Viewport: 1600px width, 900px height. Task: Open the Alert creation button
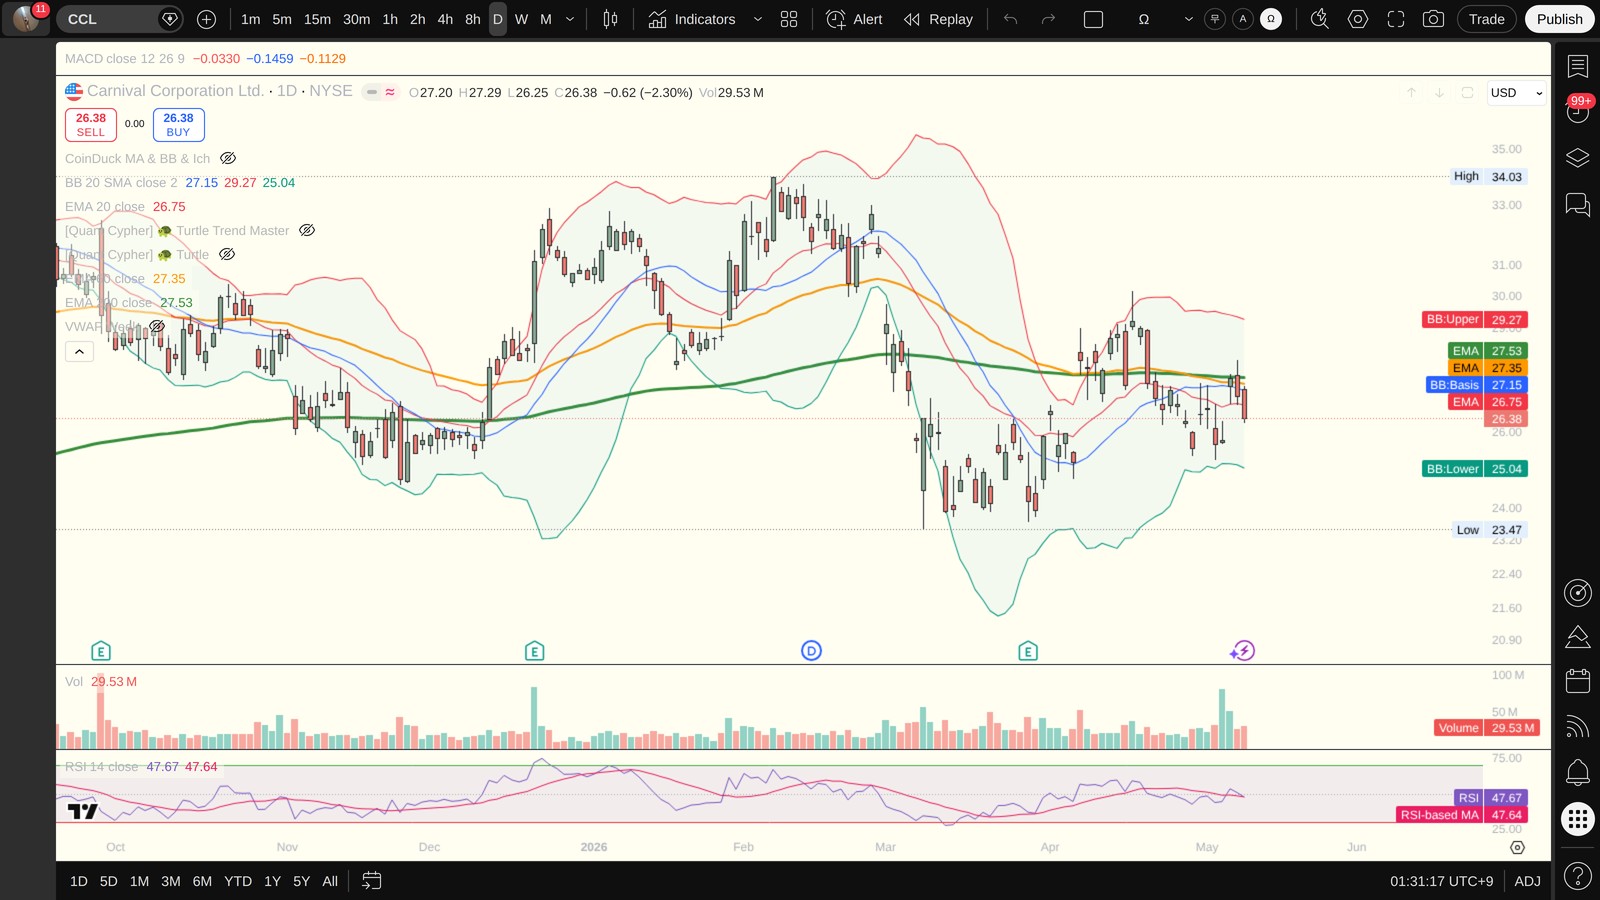click(x=855, y=19)
